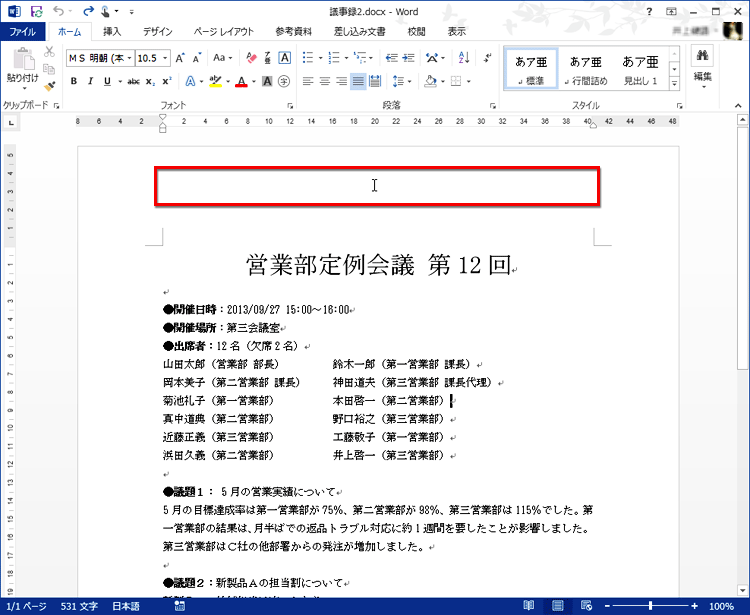The height and width of the screenshot is (615, 750).
Task: Click the 531 文字 word count
Action: [79, 606]
